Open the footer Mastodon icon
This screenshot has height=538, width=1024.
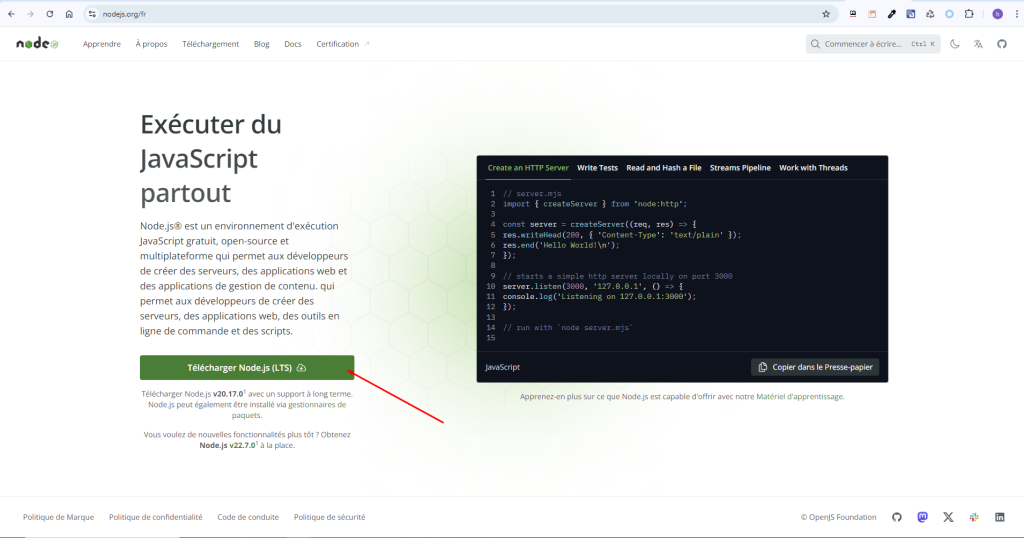[x=922, y=517]
